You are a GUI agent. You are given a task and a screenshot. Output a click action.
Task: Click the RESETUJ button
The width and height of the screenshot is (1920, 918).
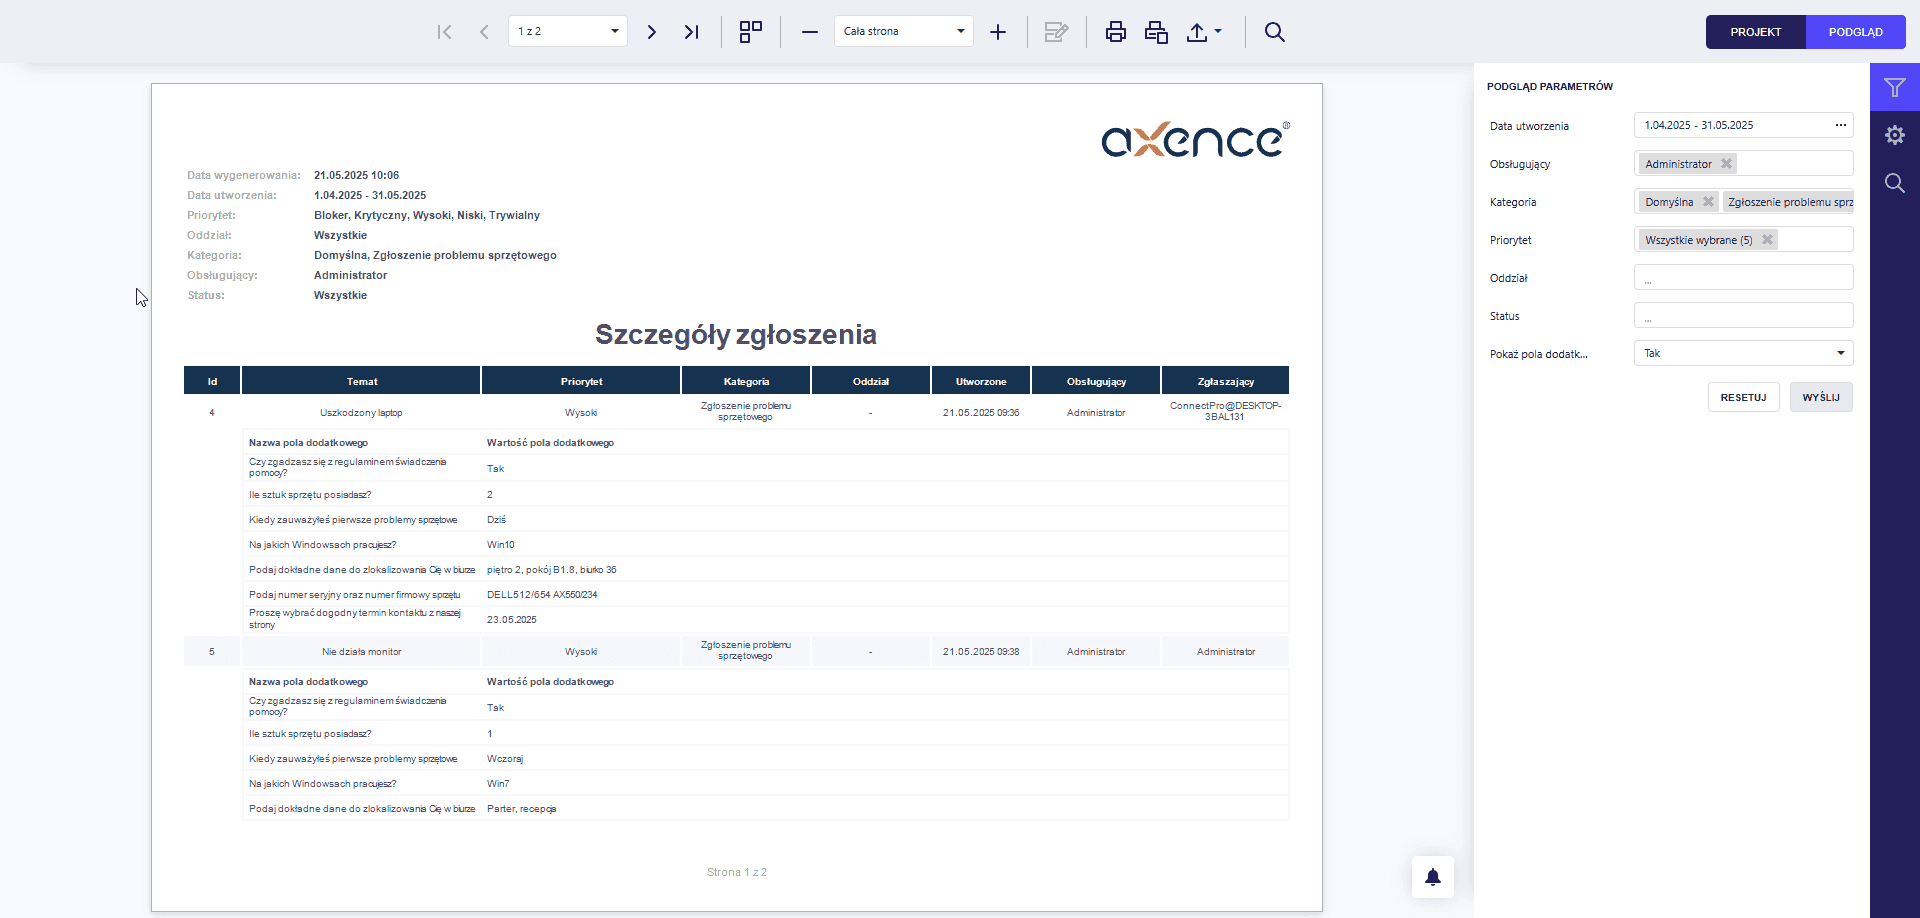1744,397
